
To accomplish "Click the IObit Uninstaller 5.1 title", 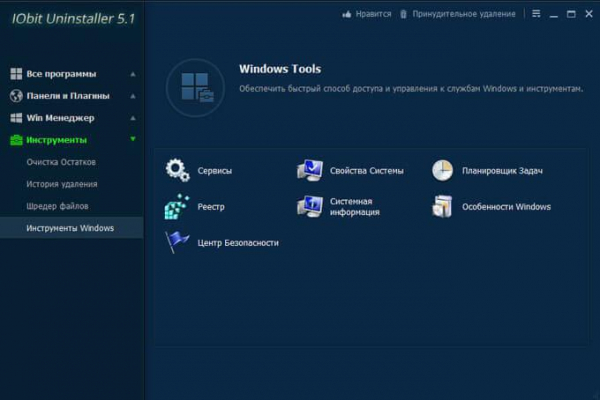I will pos(73,19).
